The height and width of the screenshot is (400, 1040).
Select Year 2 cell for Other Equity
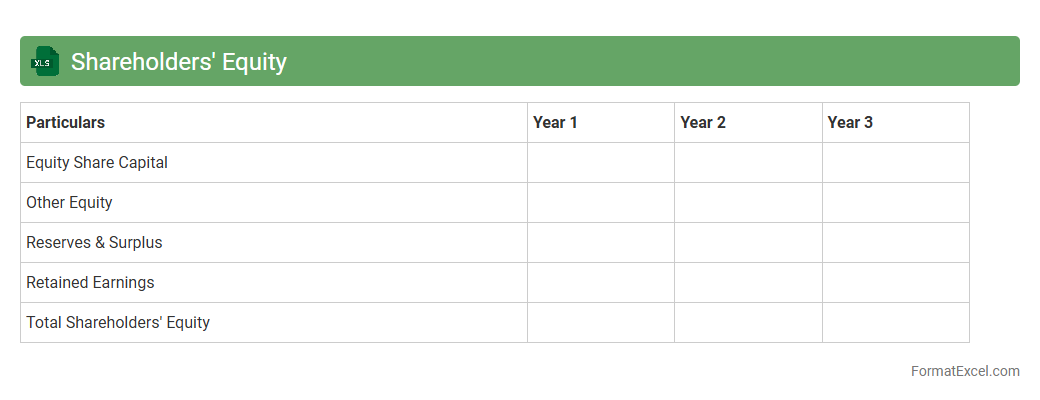(748, 202)
